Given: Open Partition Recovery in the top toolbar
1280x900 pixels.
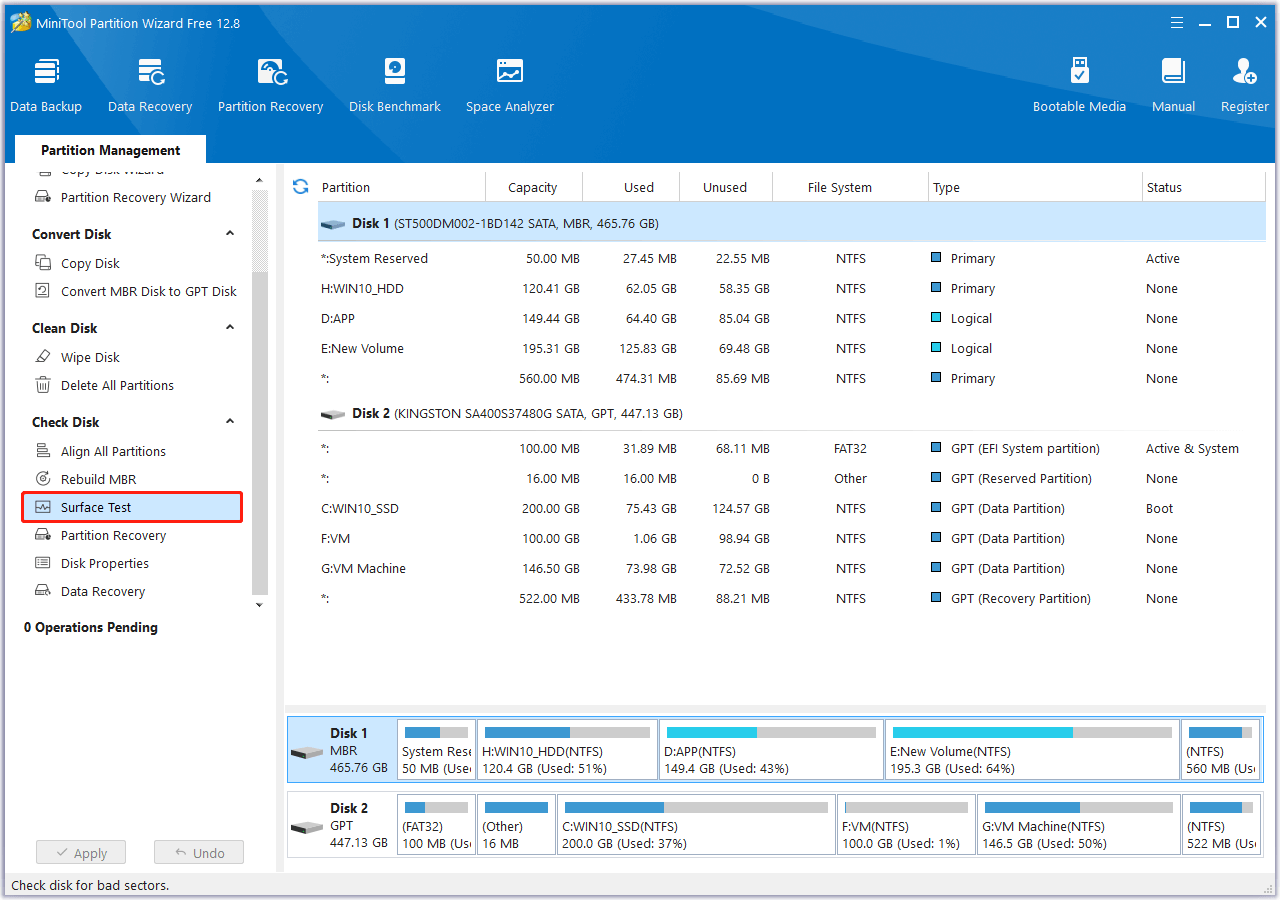Looking at the screenshot, I should pyautogui.click(x=271, y=86).
